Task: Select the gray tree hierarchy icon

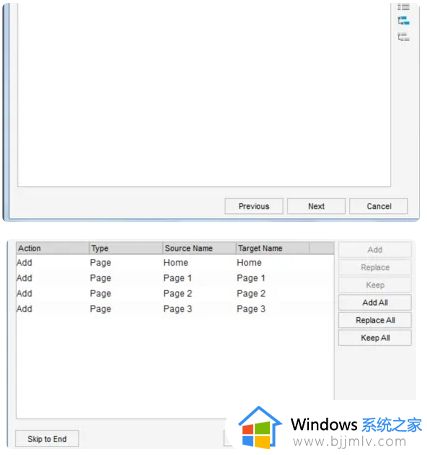Action: tap(403, 37)
